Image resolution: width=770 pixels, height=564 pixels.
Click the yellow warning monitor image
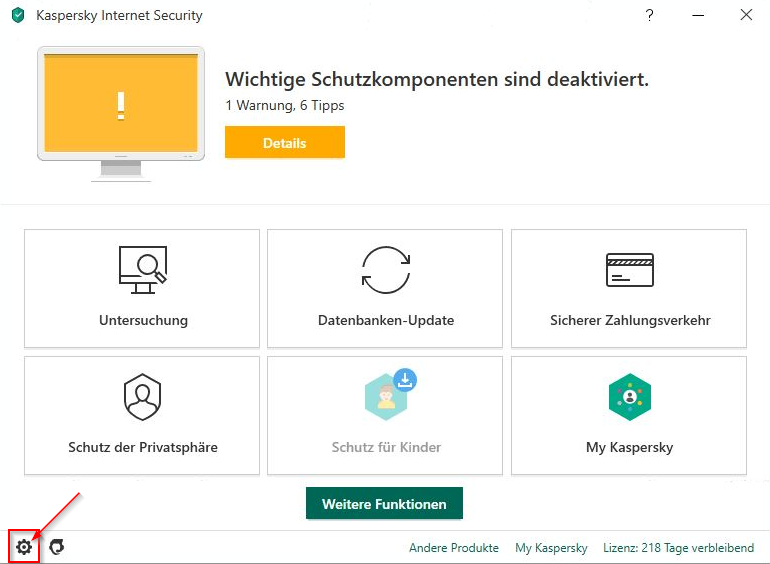(x=121, y=114)
